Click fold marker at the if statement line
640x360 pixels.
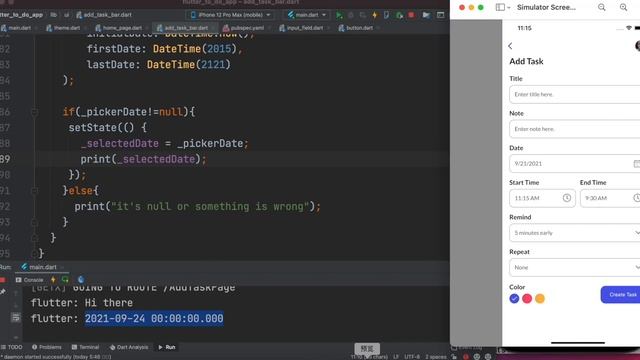[x=34, y=112]
